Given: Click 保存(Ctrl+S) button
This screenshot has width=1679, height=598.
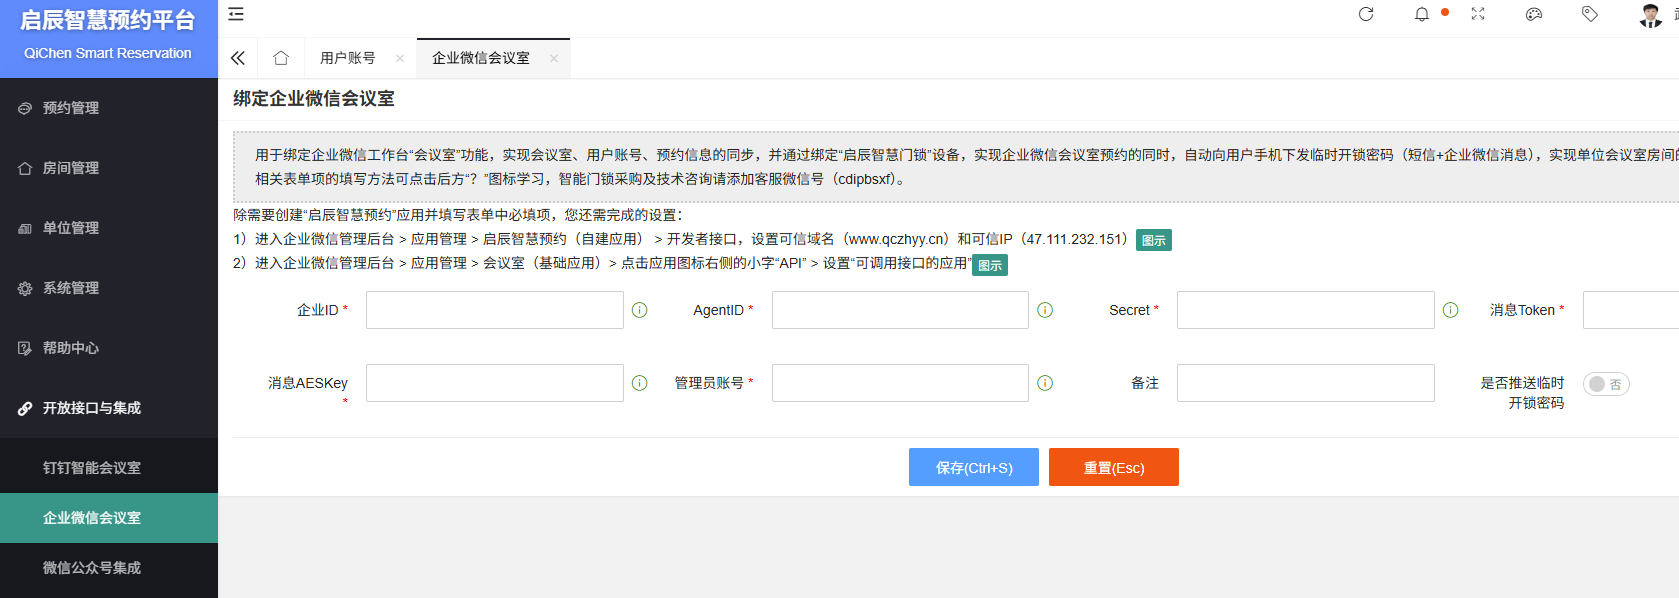Looking at the screenshot, I should pyautogui.click(x=974, y=467).
